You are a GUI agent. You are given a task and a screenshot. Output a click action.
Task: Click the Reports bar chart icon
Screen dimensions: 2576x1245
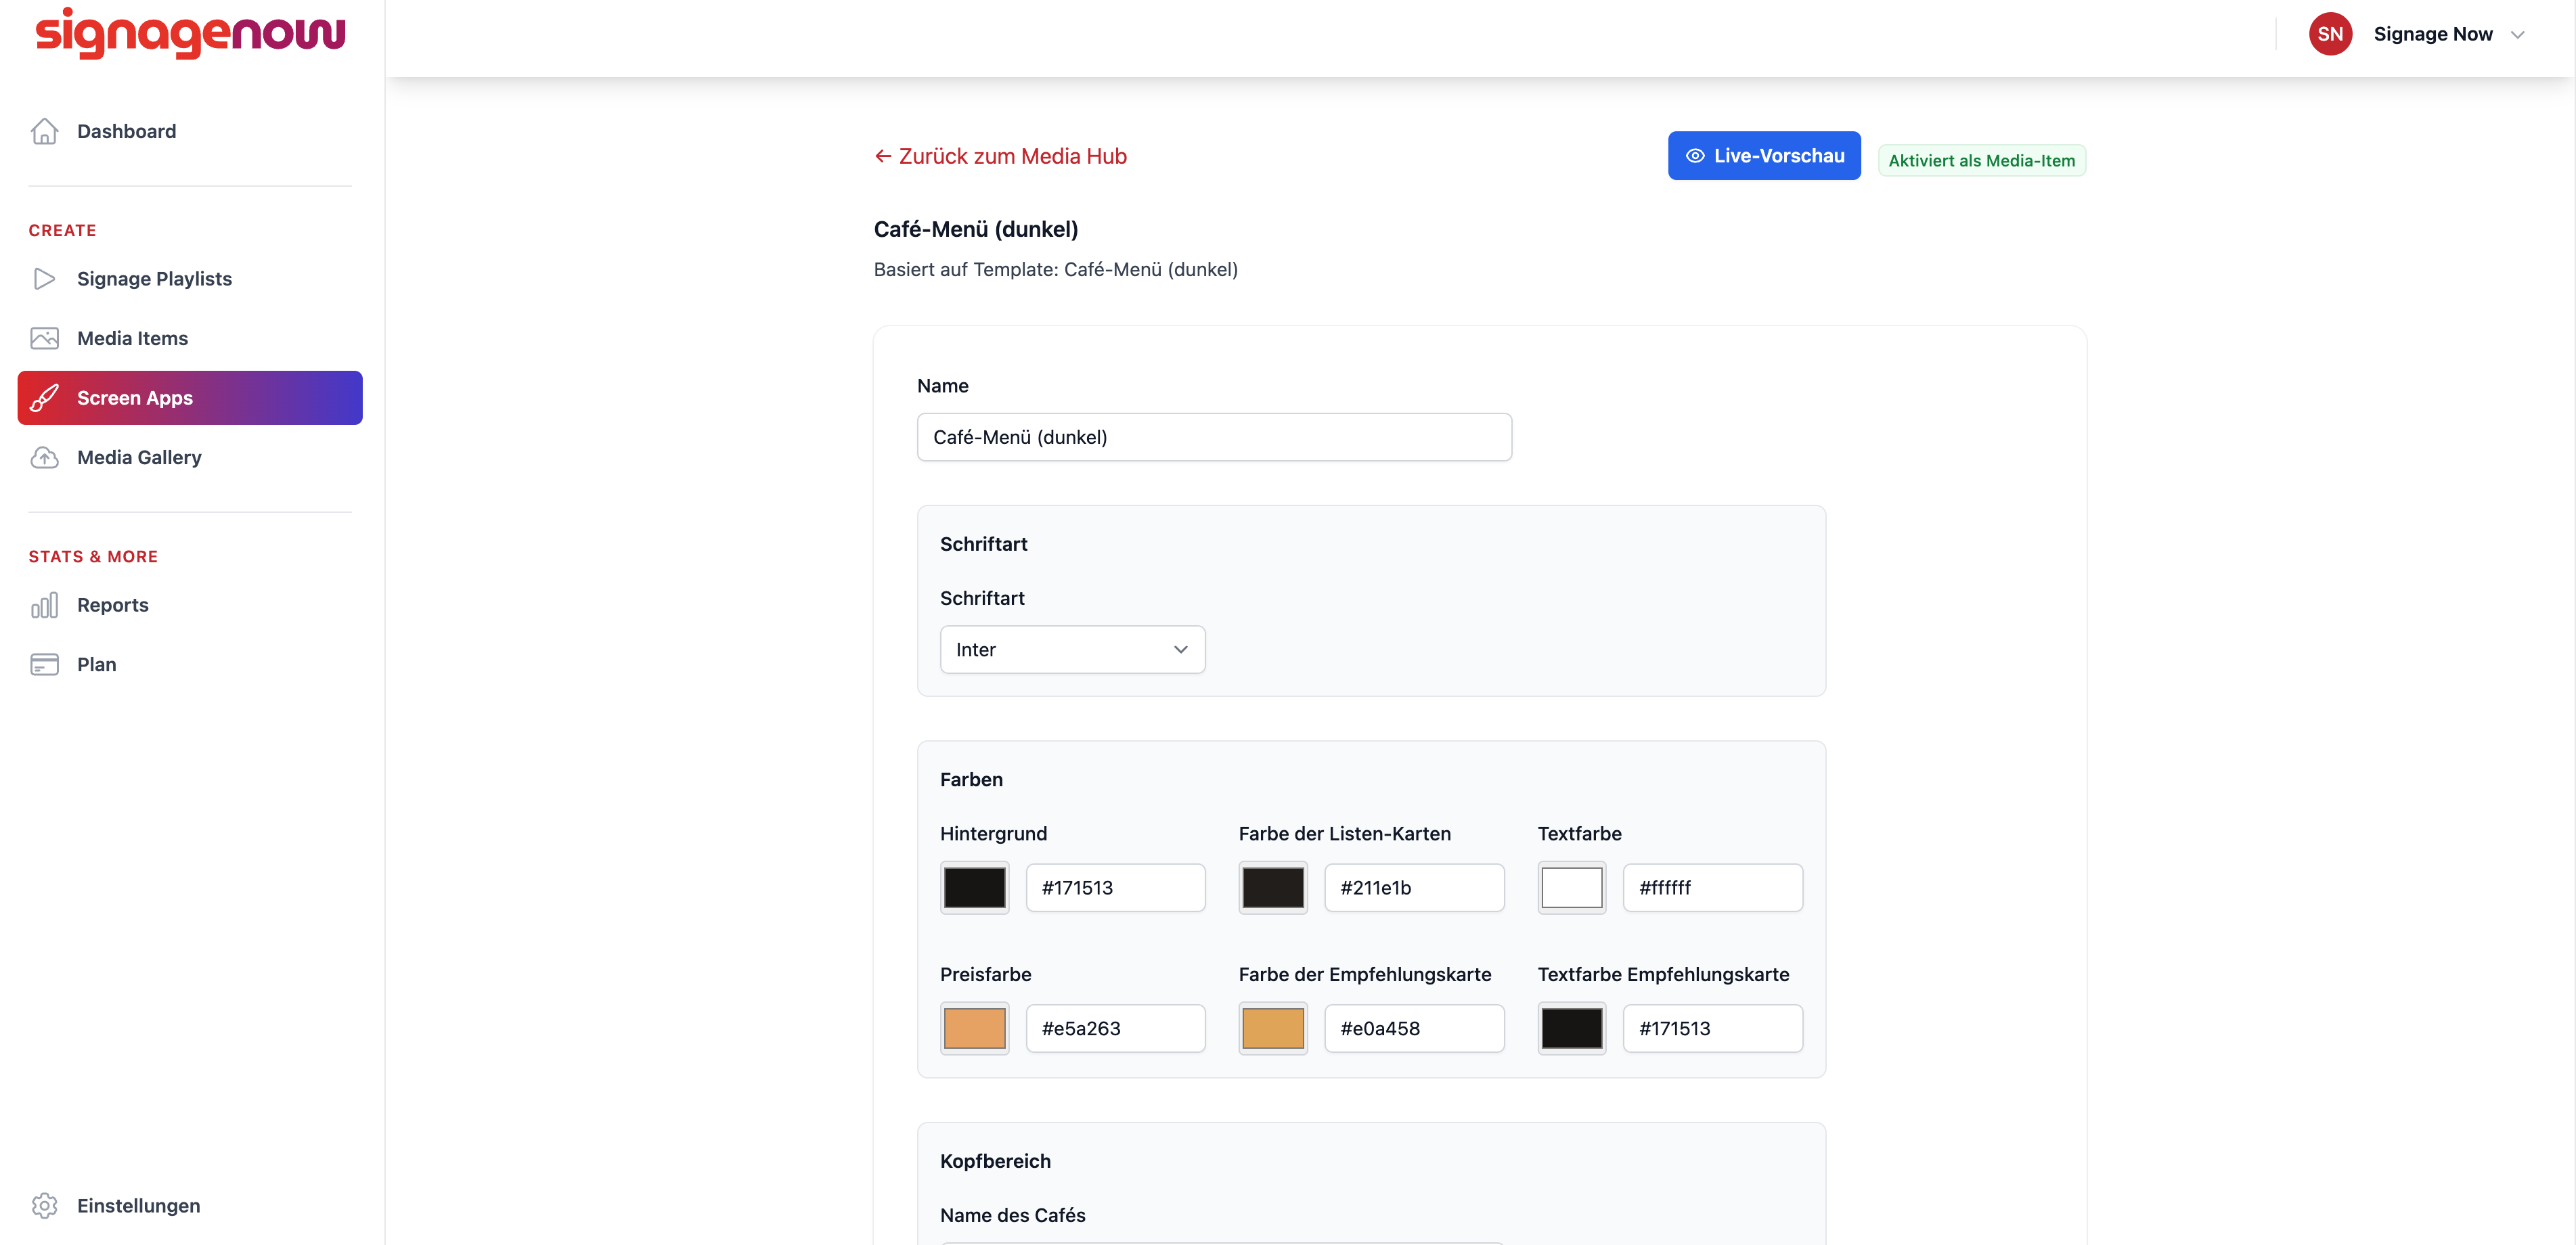[44, 605]
